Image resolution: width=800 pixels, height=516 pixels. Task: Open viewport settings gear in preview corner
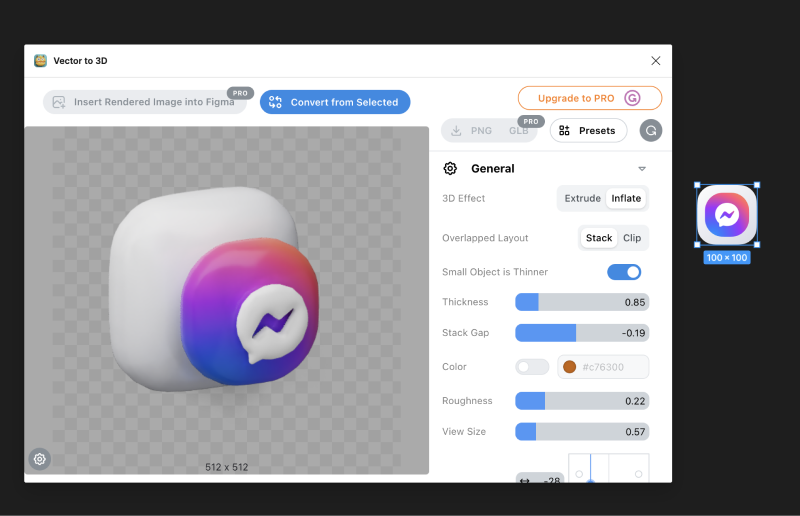40,459
